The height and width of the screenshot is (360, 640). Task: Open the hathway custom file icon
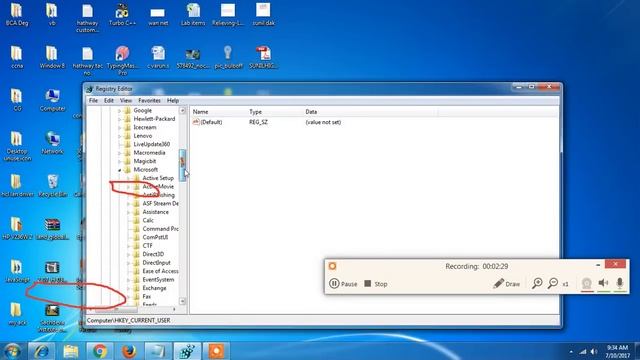tap(87, 18)
